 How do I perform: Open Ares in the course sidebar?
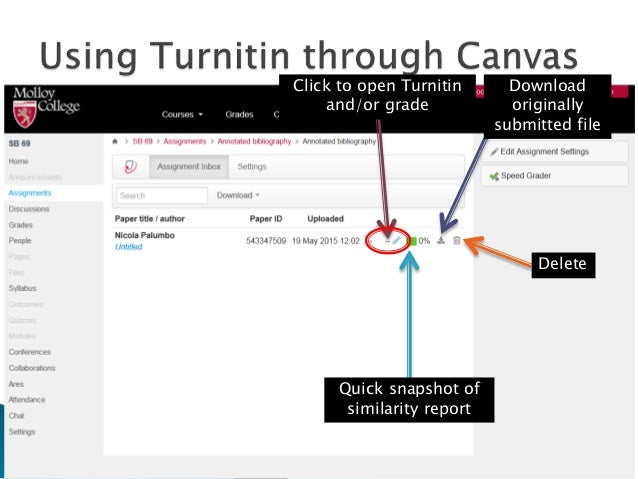(x=16, y=384)
